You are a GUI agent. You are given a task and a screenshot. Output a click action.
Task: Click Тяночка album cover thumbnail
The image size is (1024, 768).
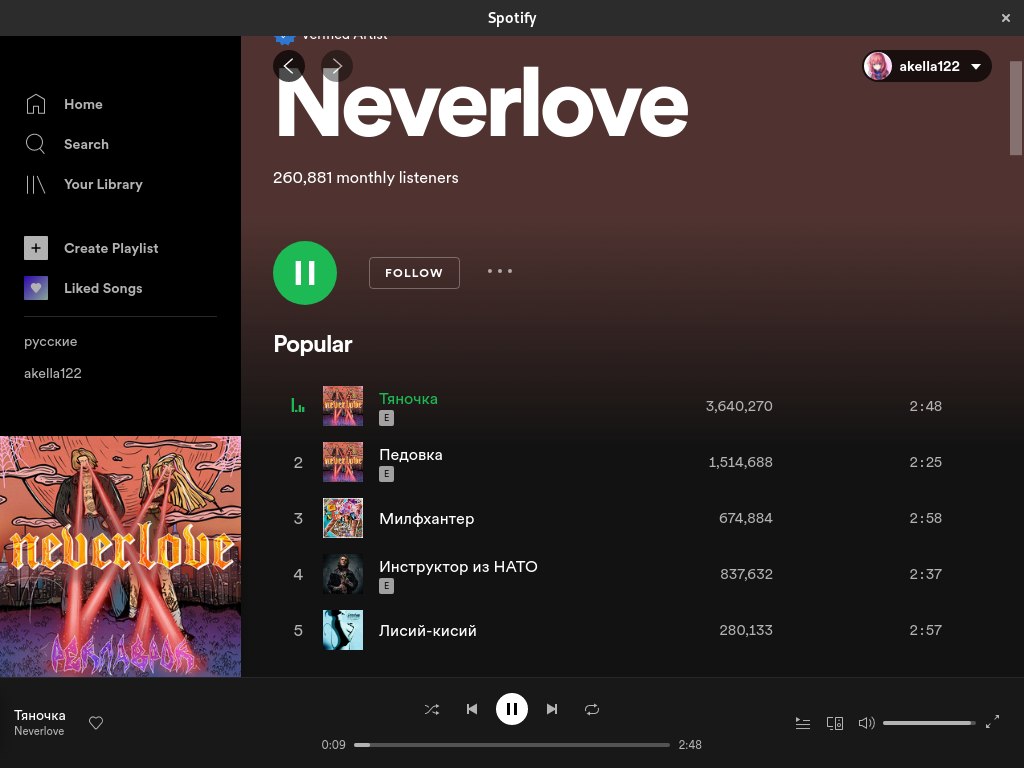[x=343, y=406]
